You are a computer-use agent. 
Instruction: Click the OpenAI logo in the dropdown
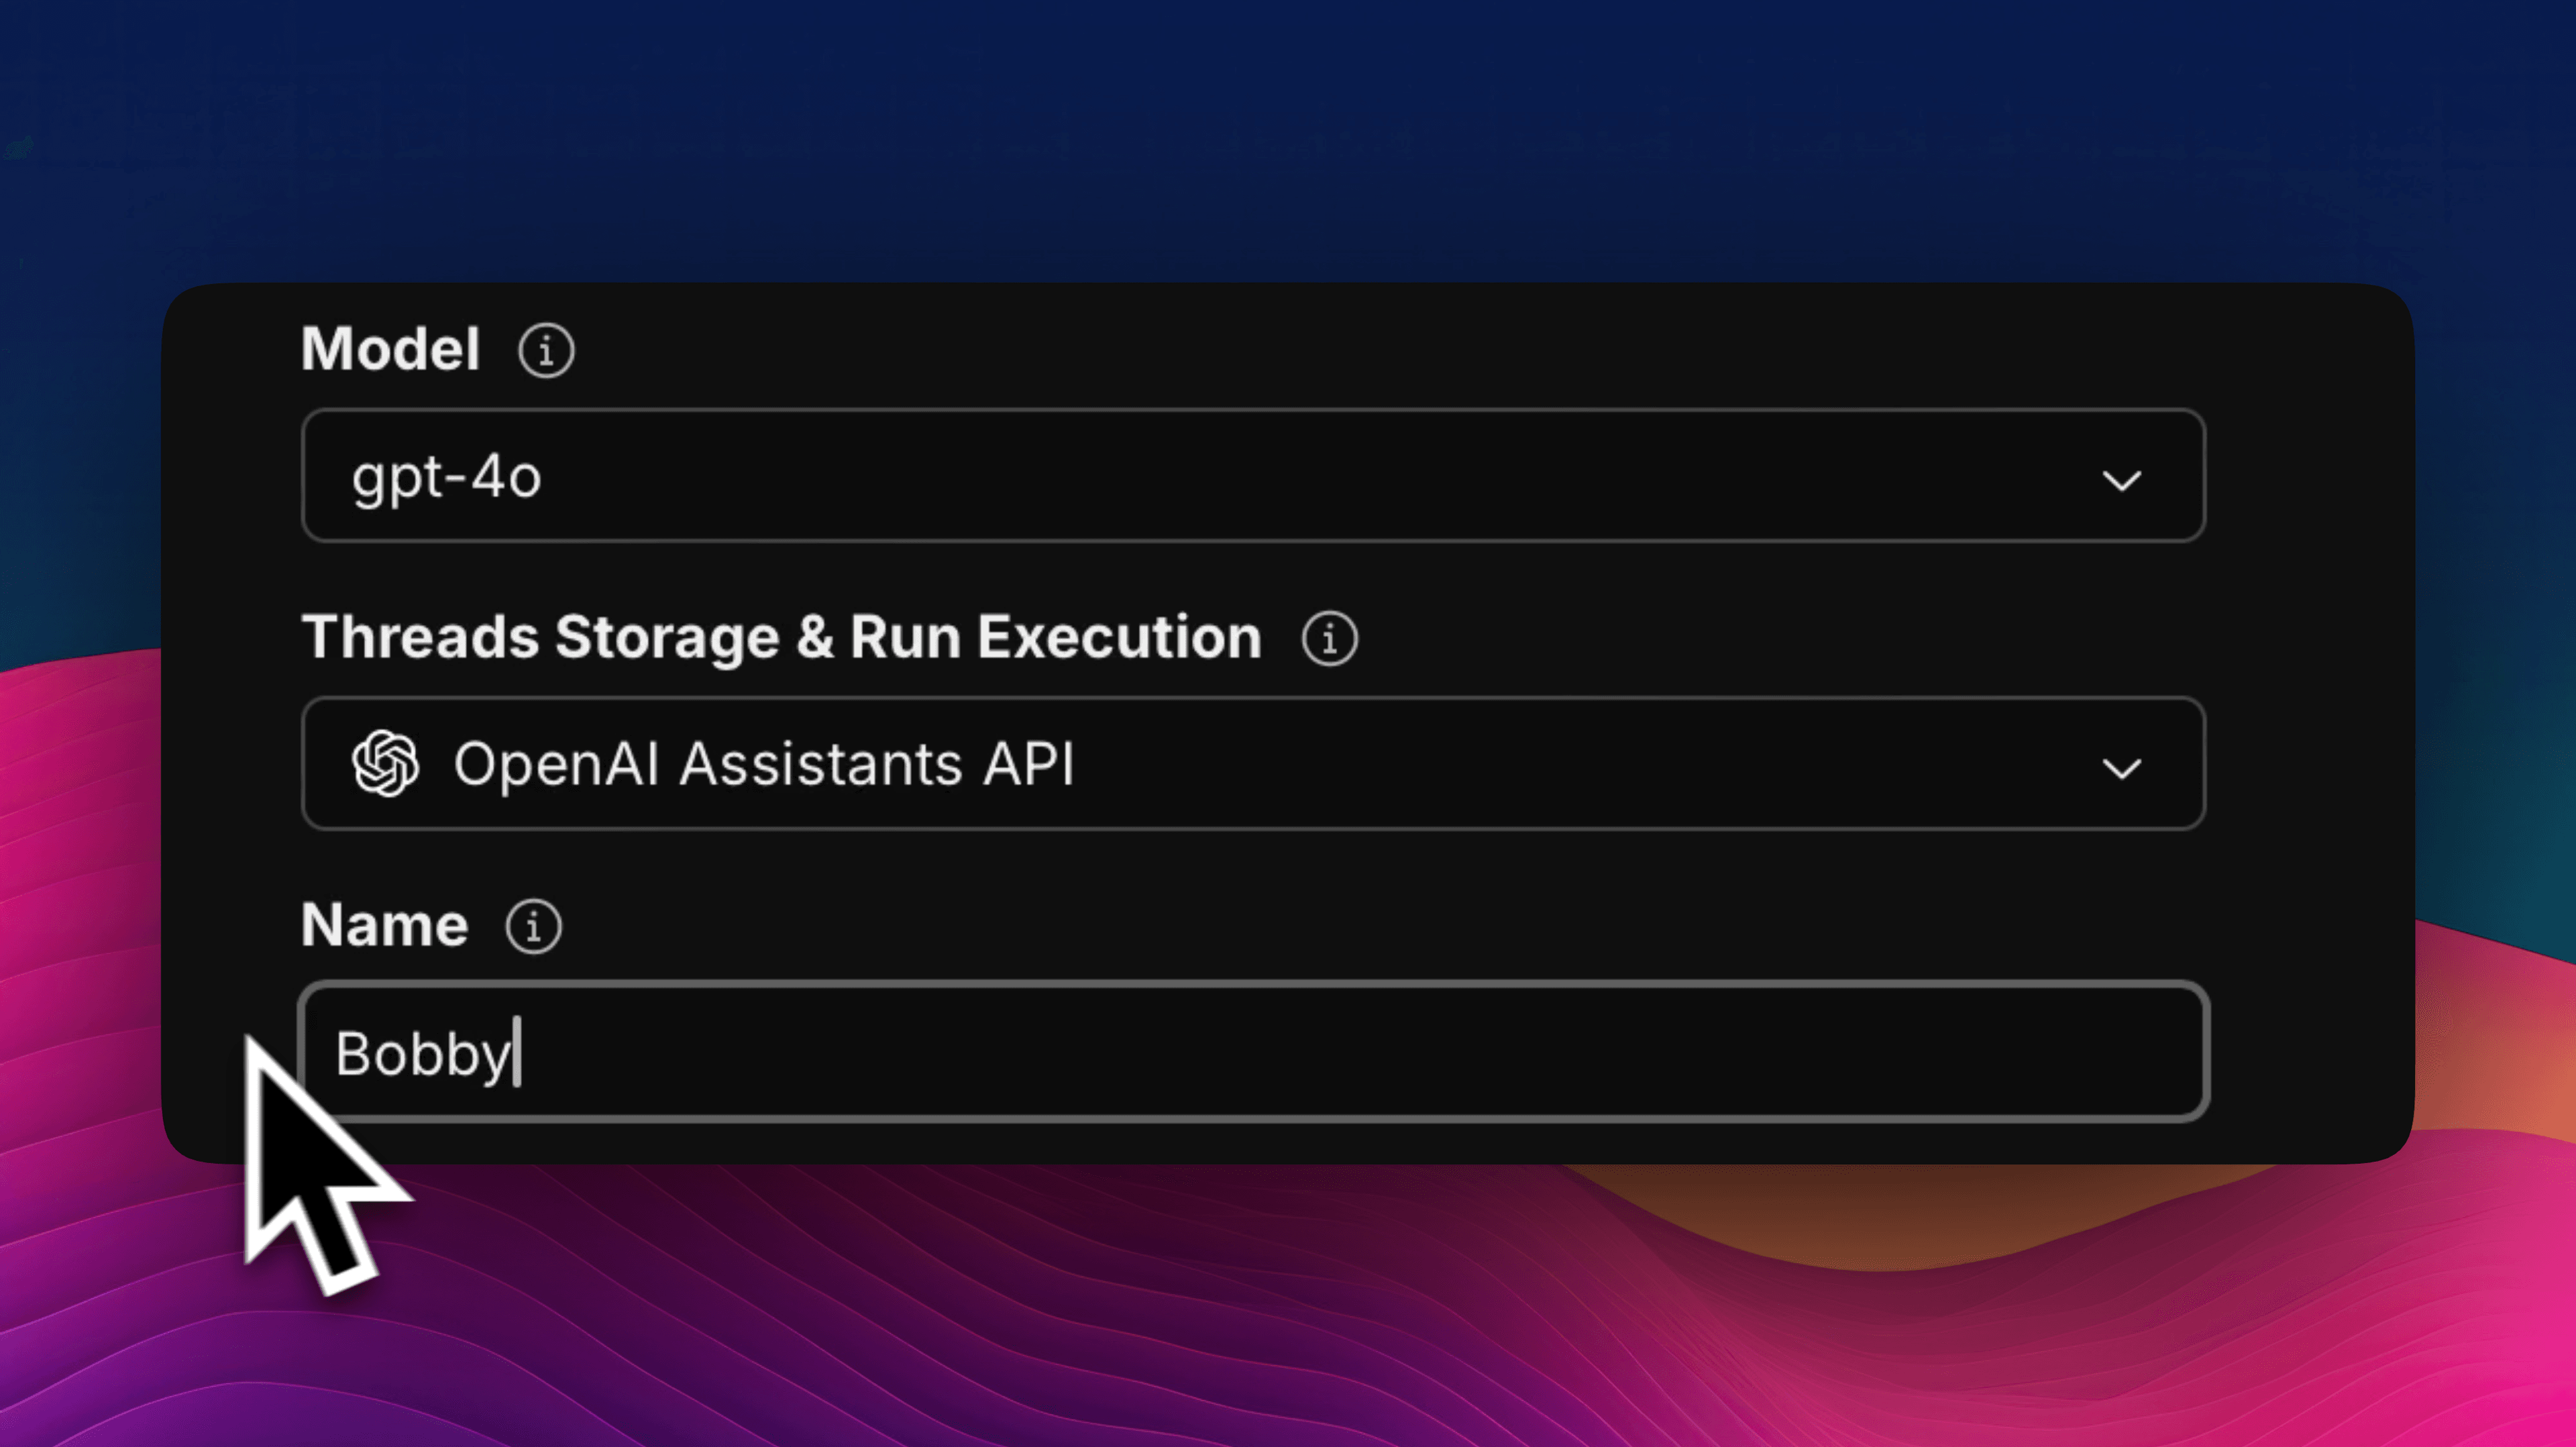click(x=385, y=764)
